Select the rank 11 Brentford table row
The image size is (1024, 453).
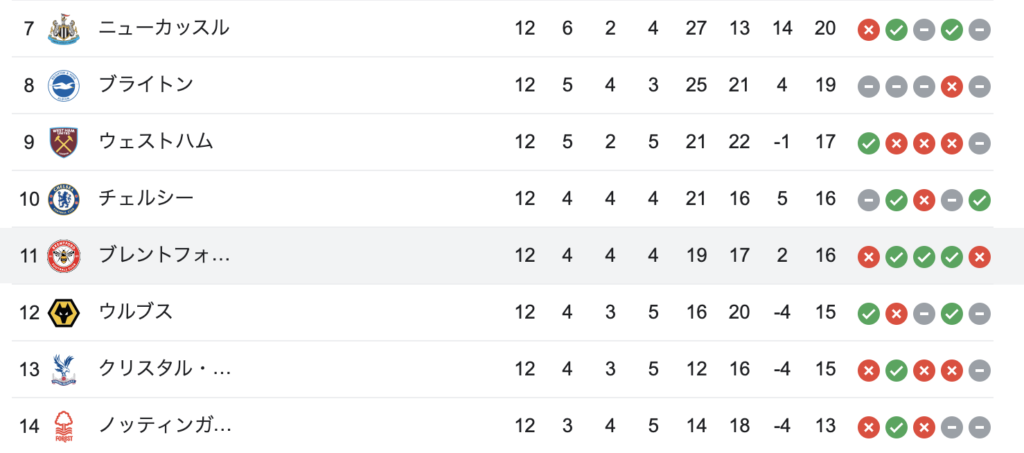click(x=512, y=256)
